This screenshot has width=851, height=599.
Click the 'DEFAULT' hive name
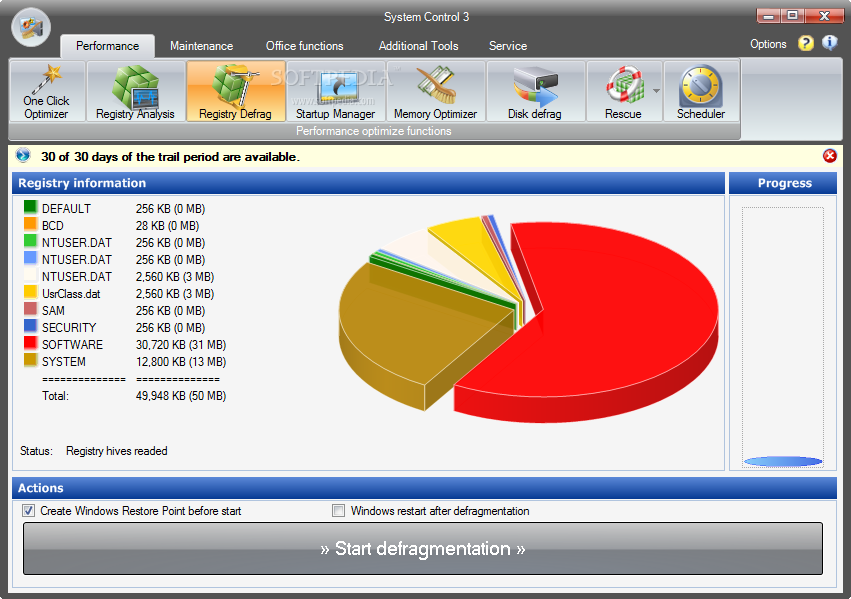point(66,209)
